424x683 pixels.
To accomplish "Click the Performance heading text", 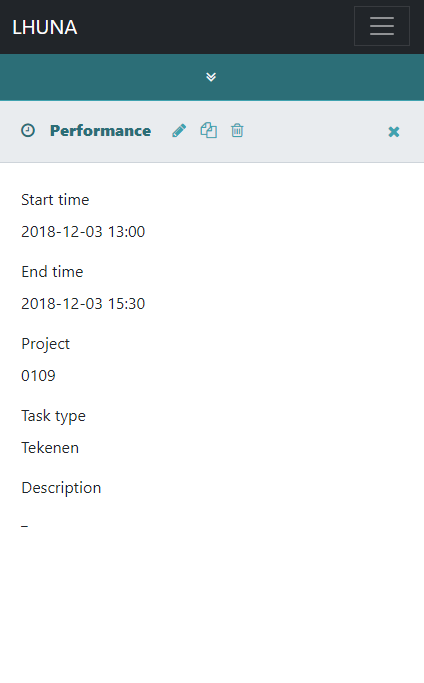I will (100, 131).
